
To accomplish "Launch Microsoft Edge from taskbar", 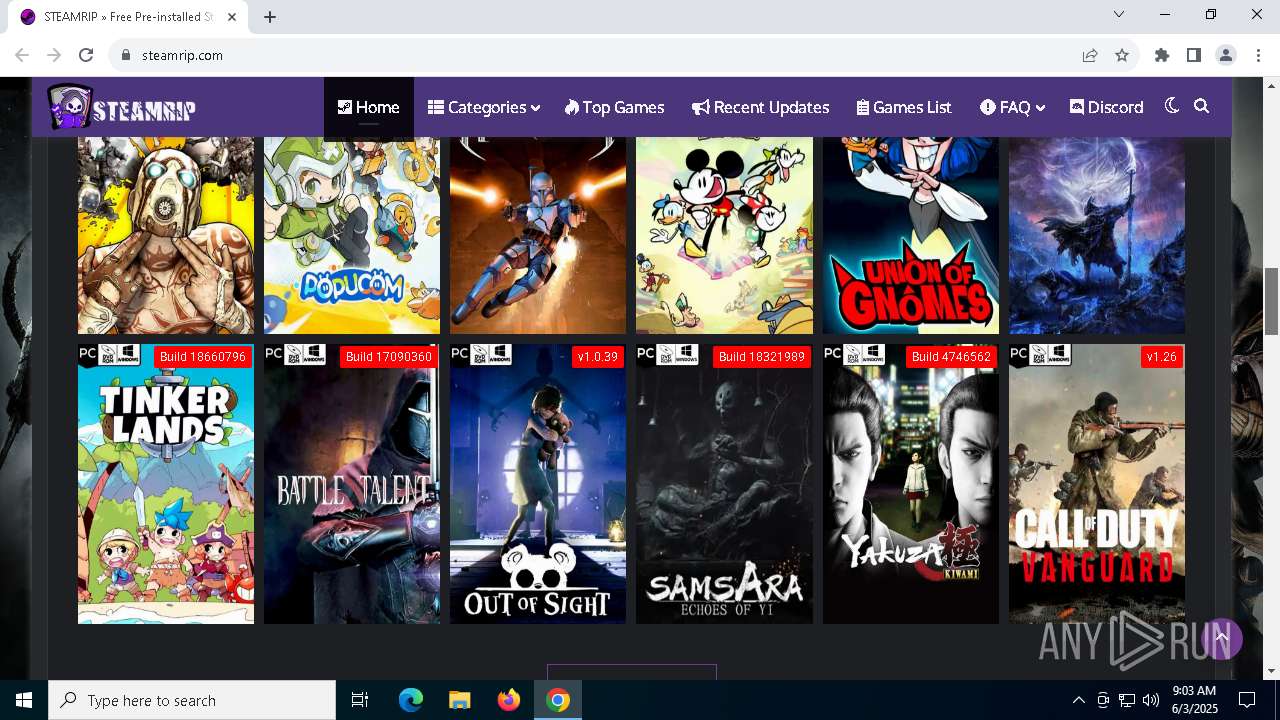I will pyautogui.click(x=411, y=700).
